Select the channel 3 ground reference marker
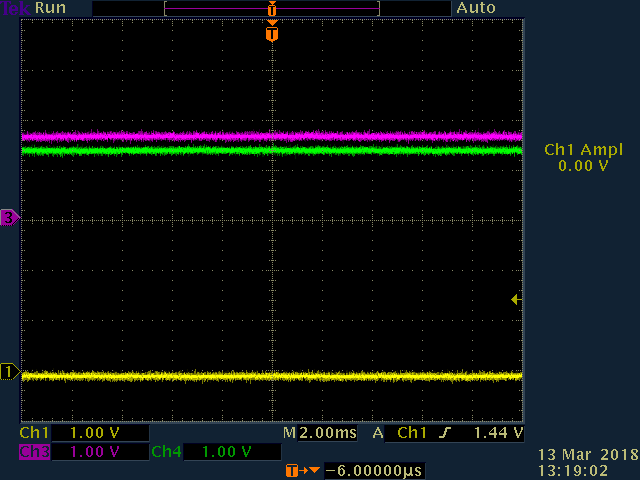 (10, 218)
